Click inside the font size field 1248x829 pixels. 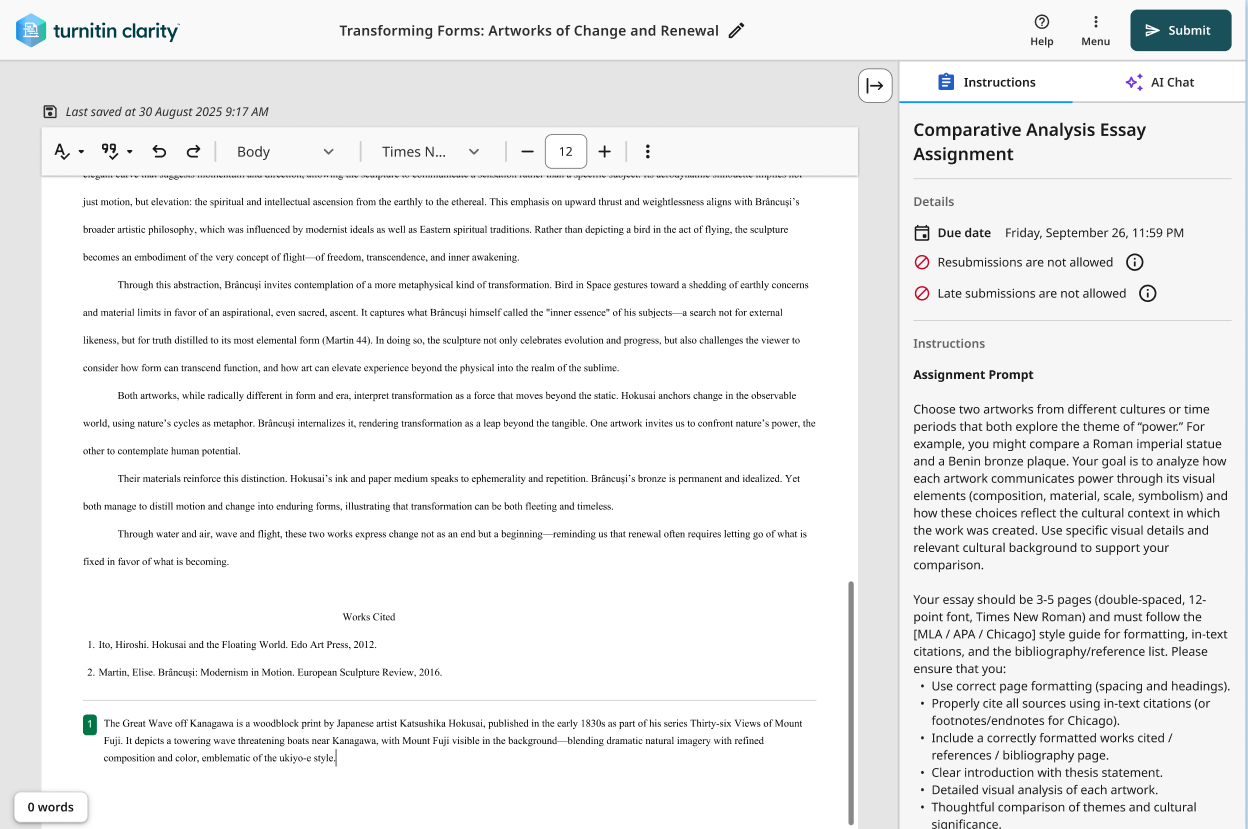point(565,151)
